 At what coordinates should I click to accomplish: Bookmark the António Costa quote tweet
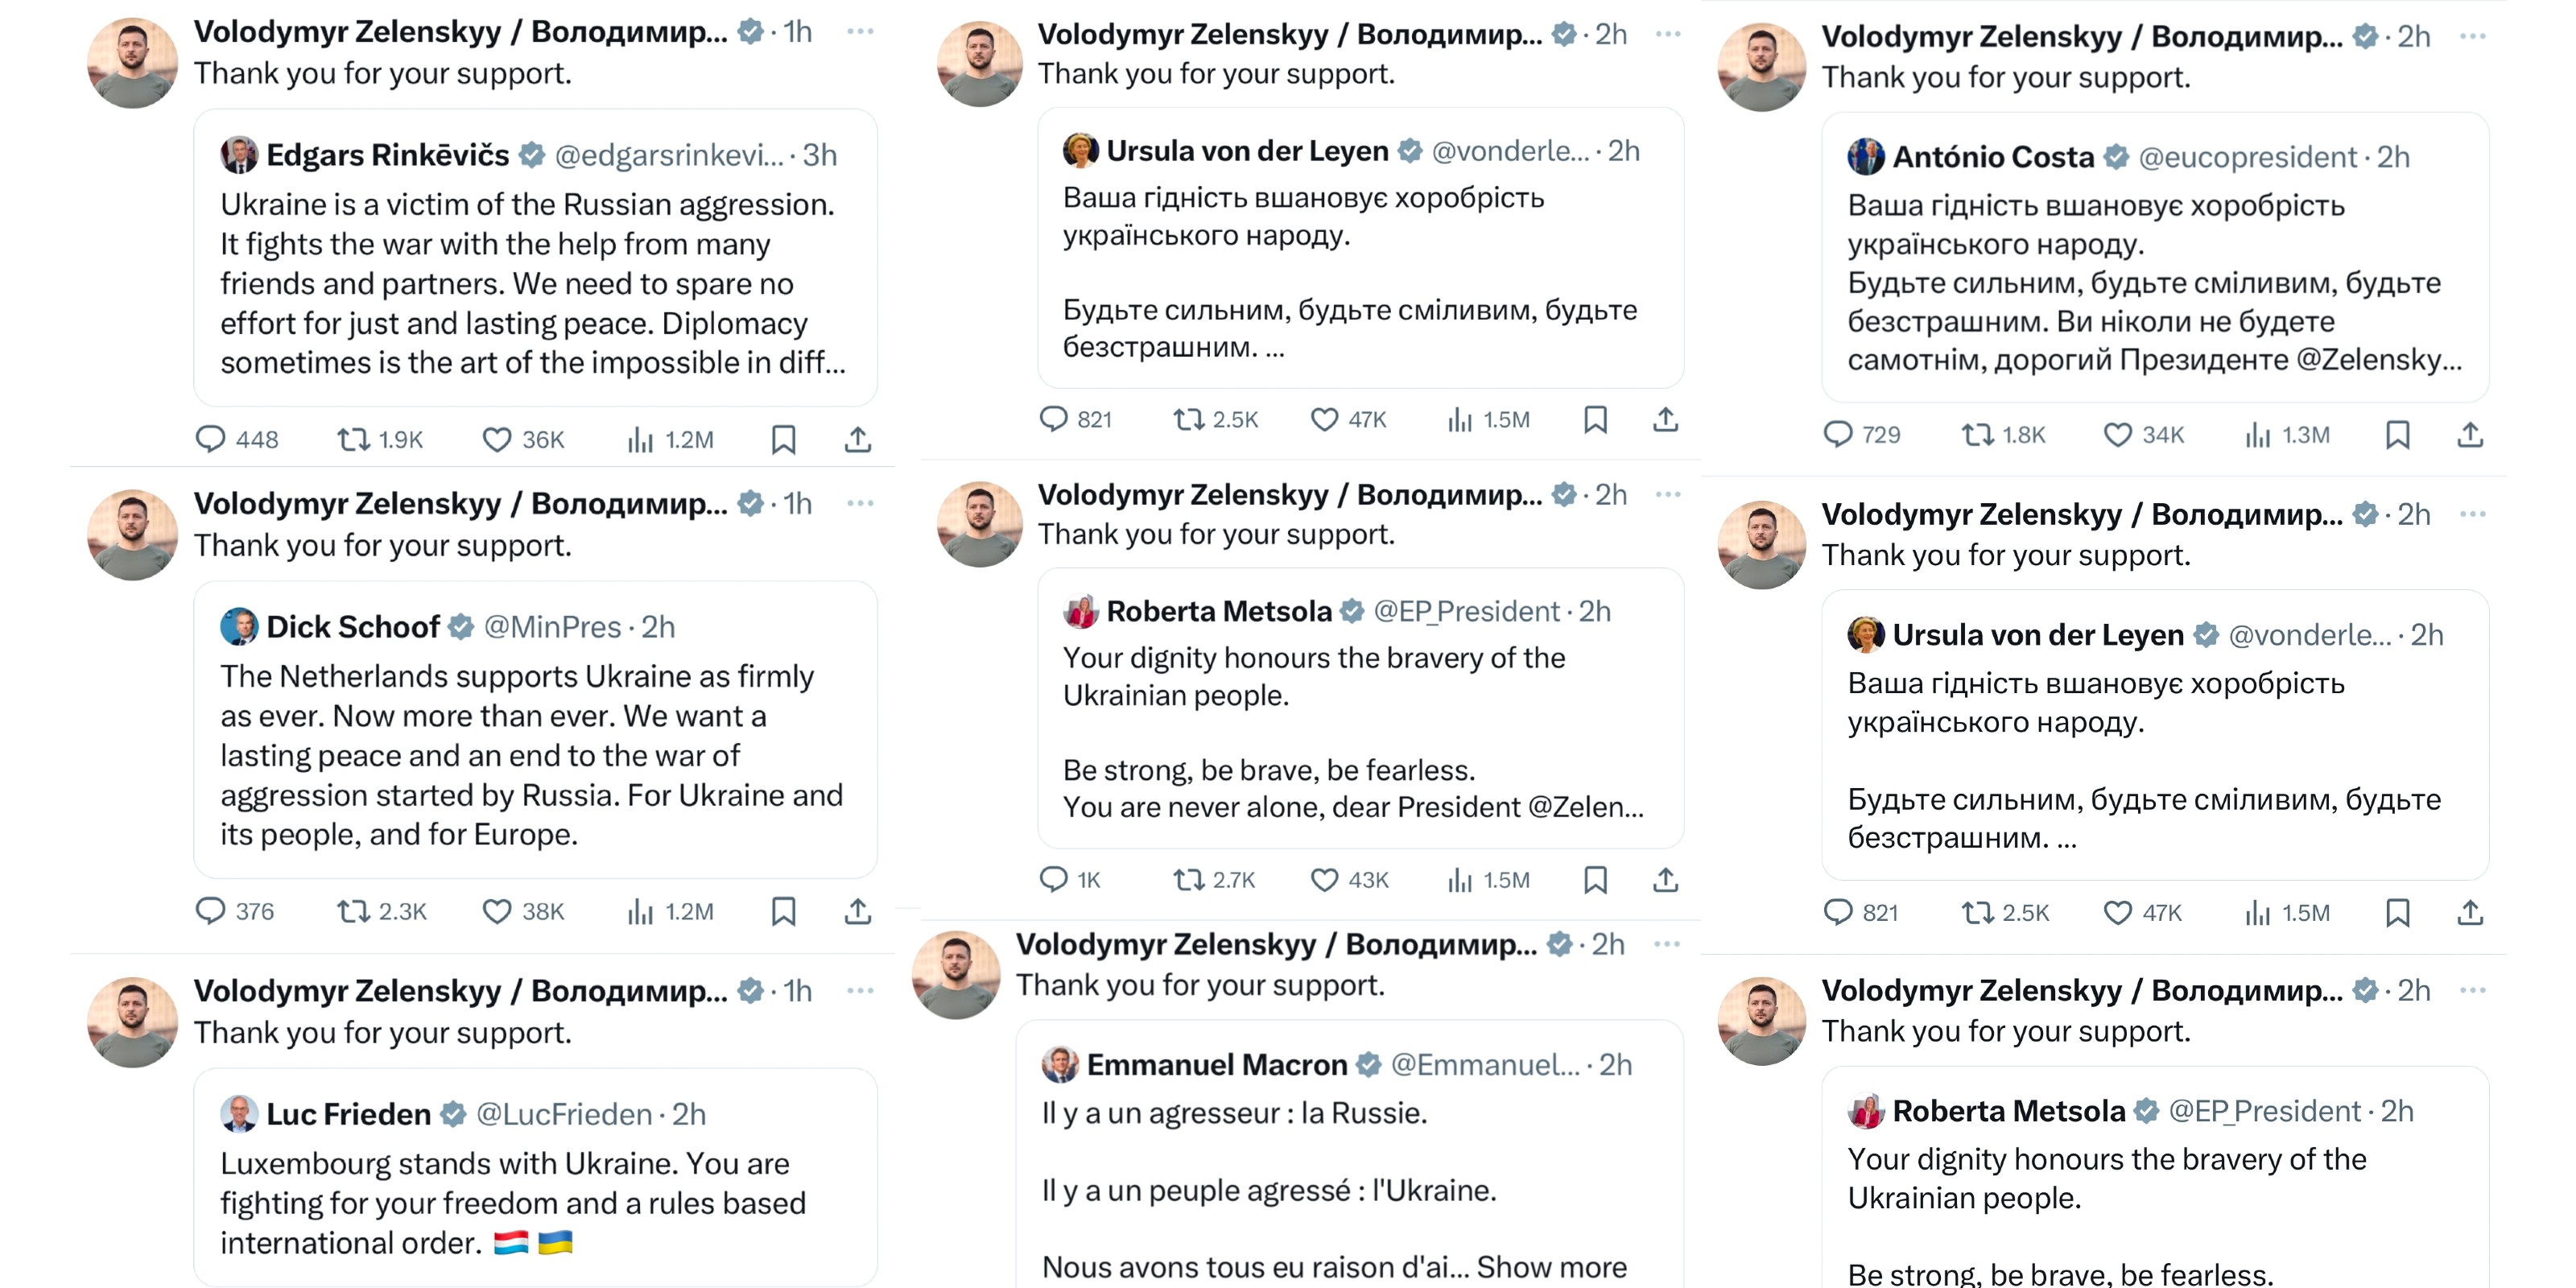2398,435
